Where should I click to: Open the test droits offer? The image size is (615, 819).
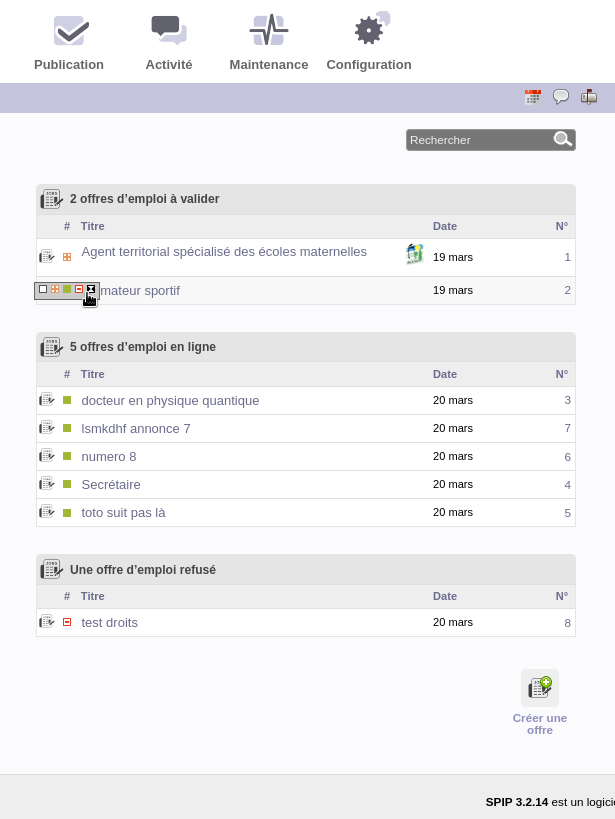[110, 623]
